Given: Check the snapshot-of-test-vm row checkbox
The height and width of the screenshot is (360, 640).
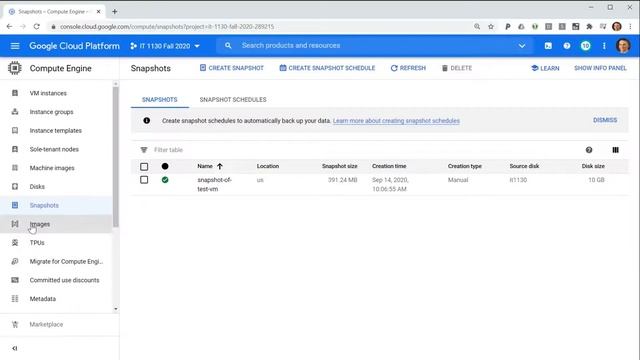Looking at the screenshot, I should coord(144,180).
